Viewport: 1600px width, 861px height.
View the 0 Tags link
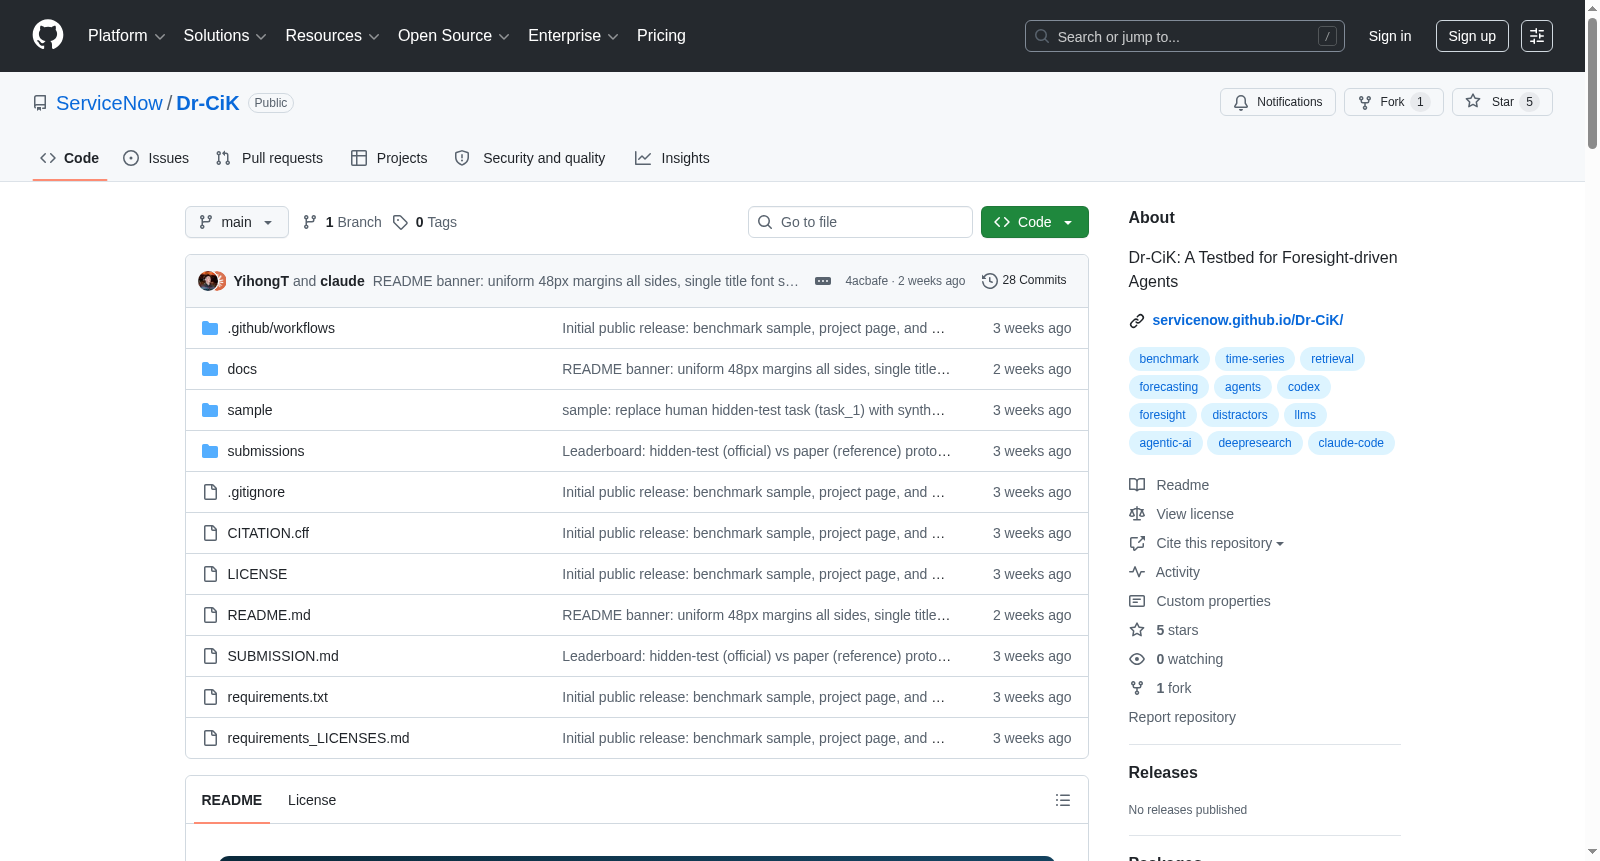[425, 222]
